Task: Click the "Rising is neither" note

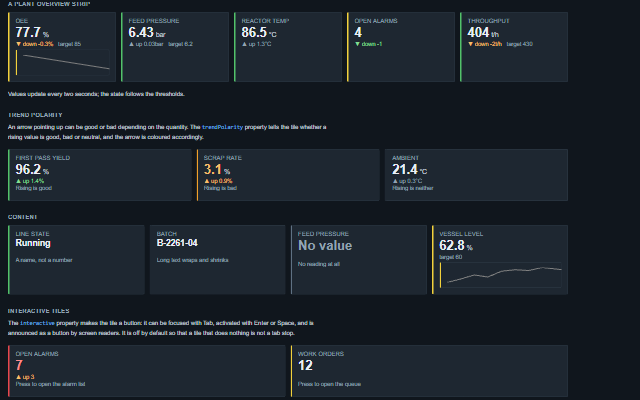Action: click(x=413, y=188)
